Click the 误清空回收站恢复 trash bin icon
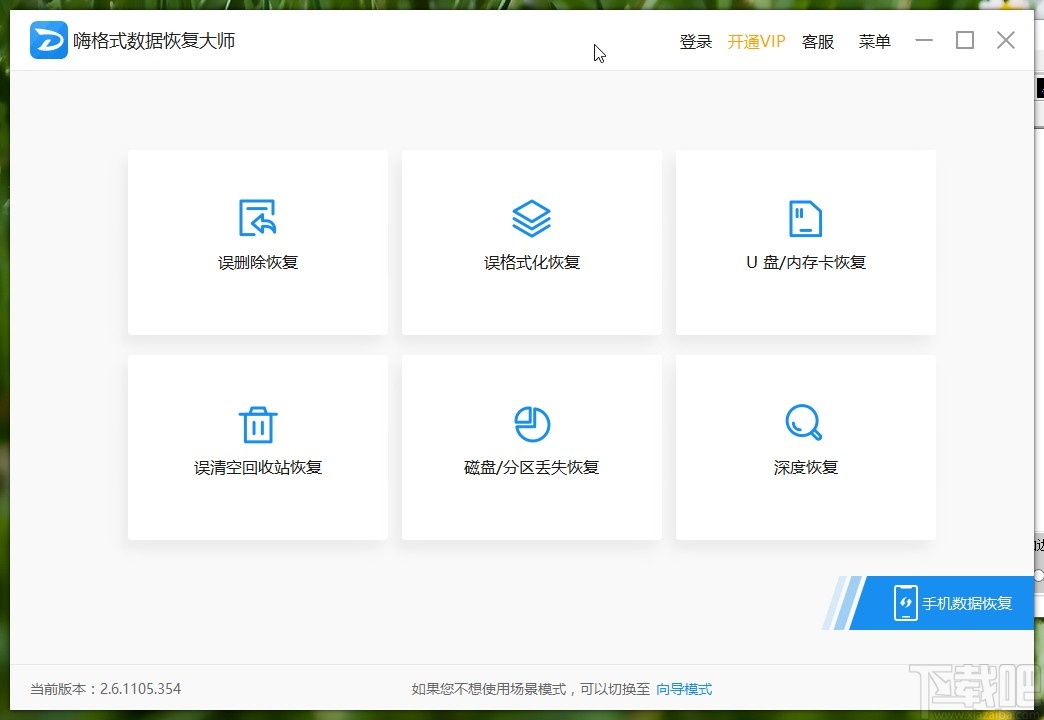The height and width of the screenshot is (720, 1044). coord(258,424)
